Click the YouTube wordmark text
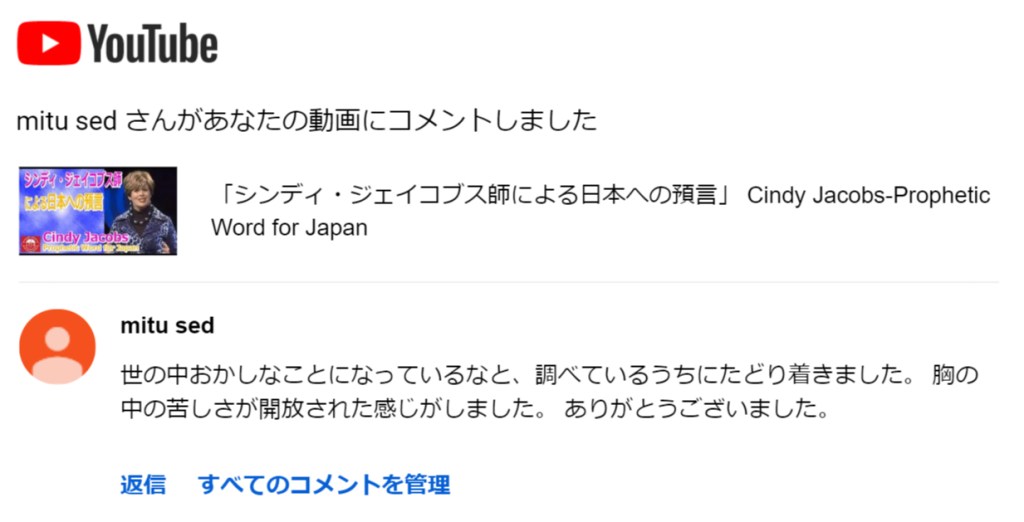The height and width of the screenshot is (522, 1024). [x=152, y=44]
